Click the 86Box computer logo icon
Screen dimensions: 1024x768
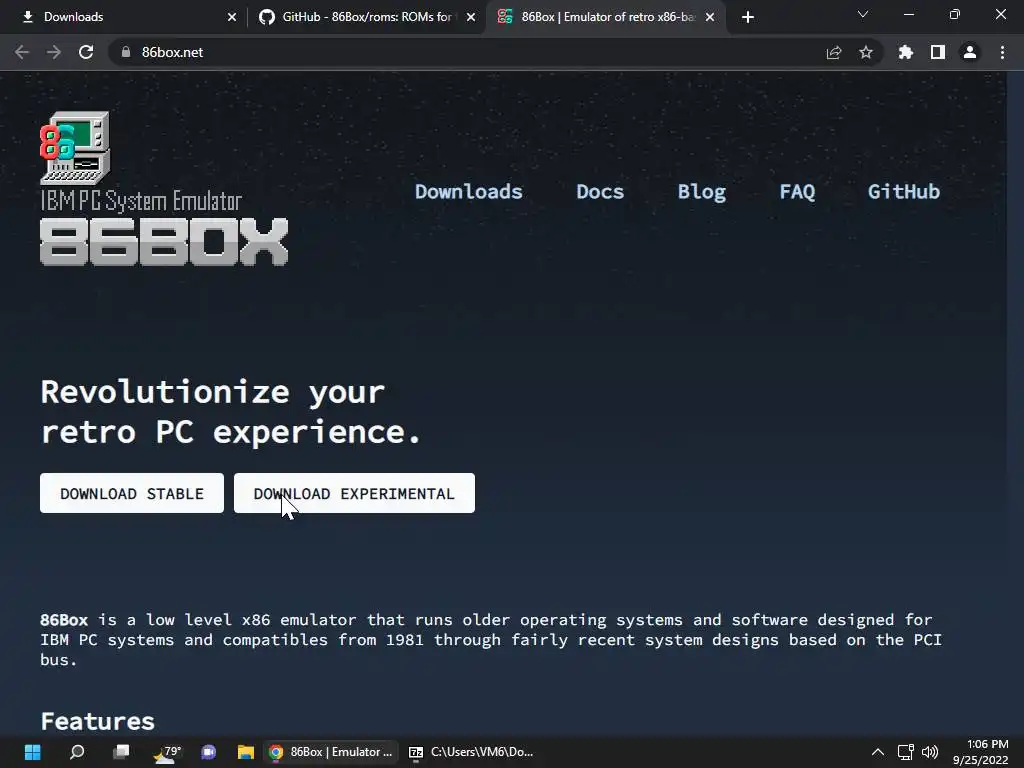coord(75,148)
